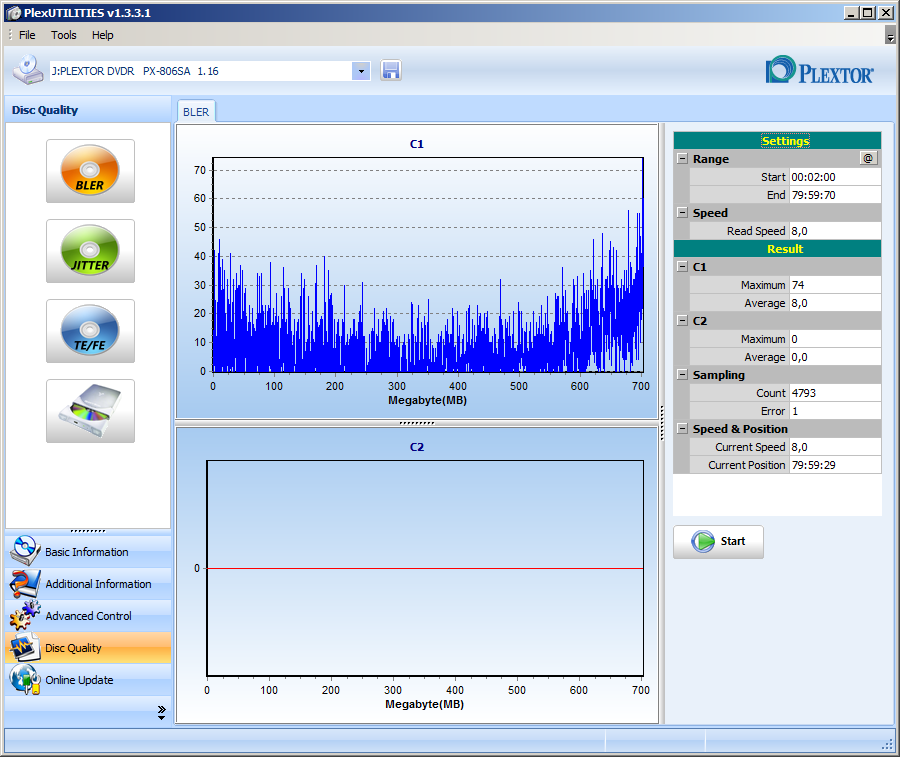
Task: Open the TE/FE test icon
Action: click(x=90, y=331)
